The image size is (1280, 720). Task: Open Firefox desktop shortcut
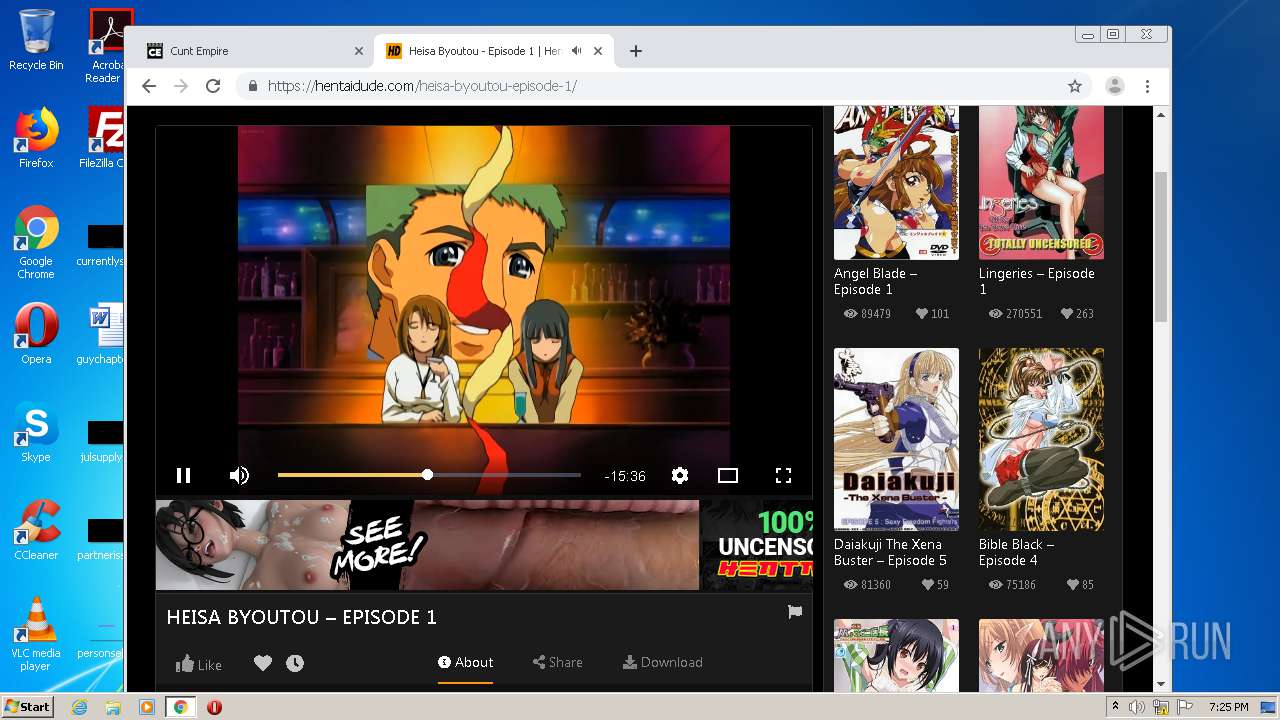coord(36,138)
